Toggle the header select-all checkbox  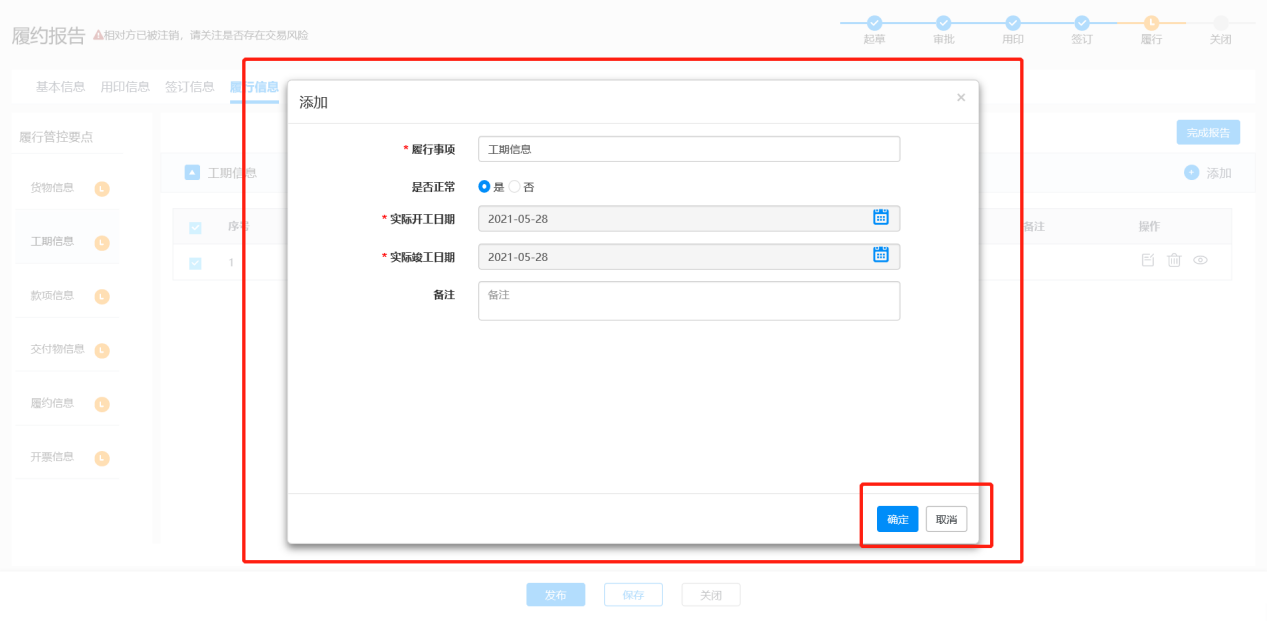[x=195, y=228]
